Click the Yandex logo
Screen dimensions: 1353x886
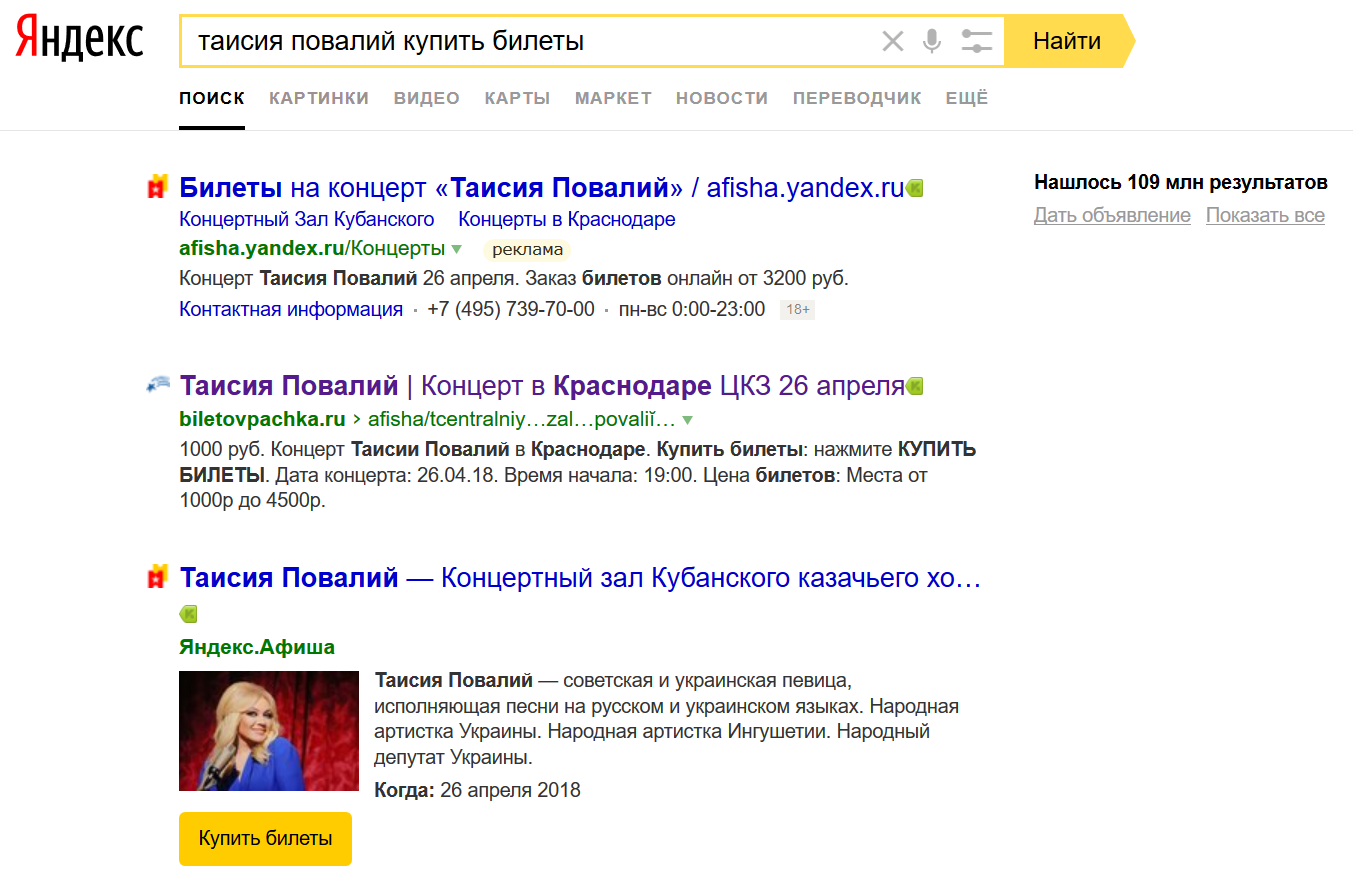click(x=79, y=40)
